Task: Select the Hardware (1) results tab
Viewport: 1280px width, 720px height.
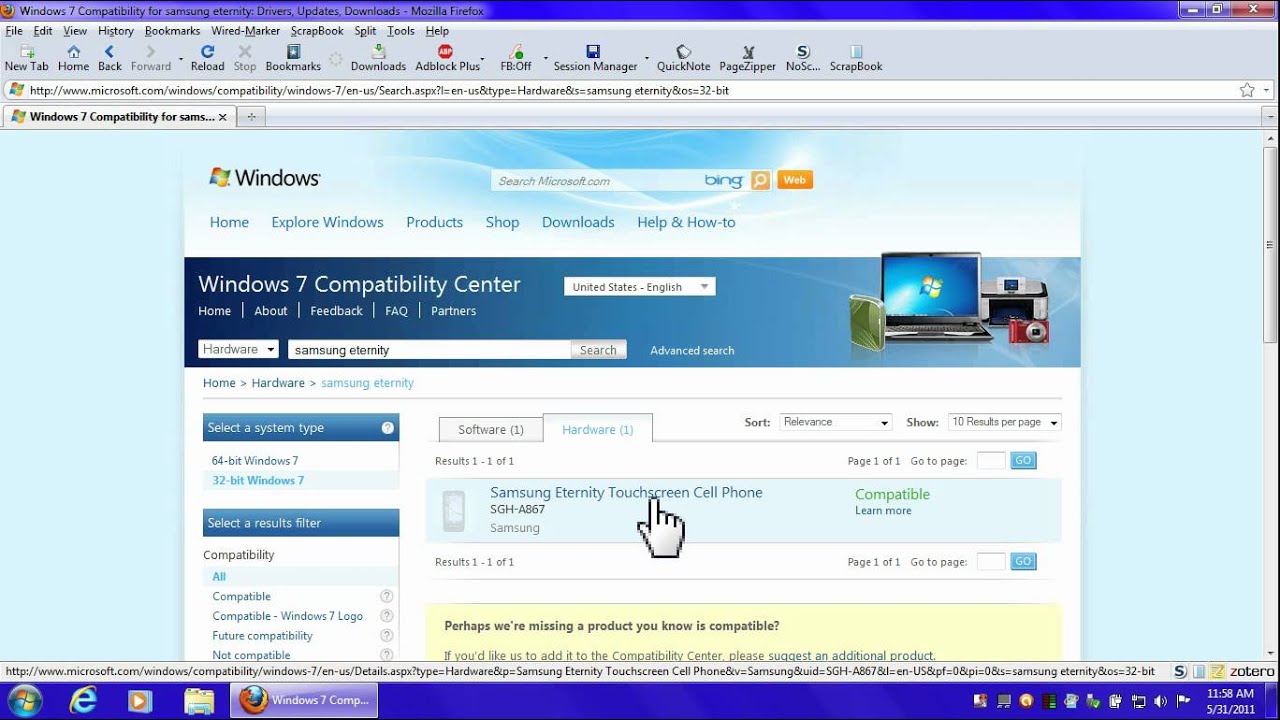Action: coord(598,429)
